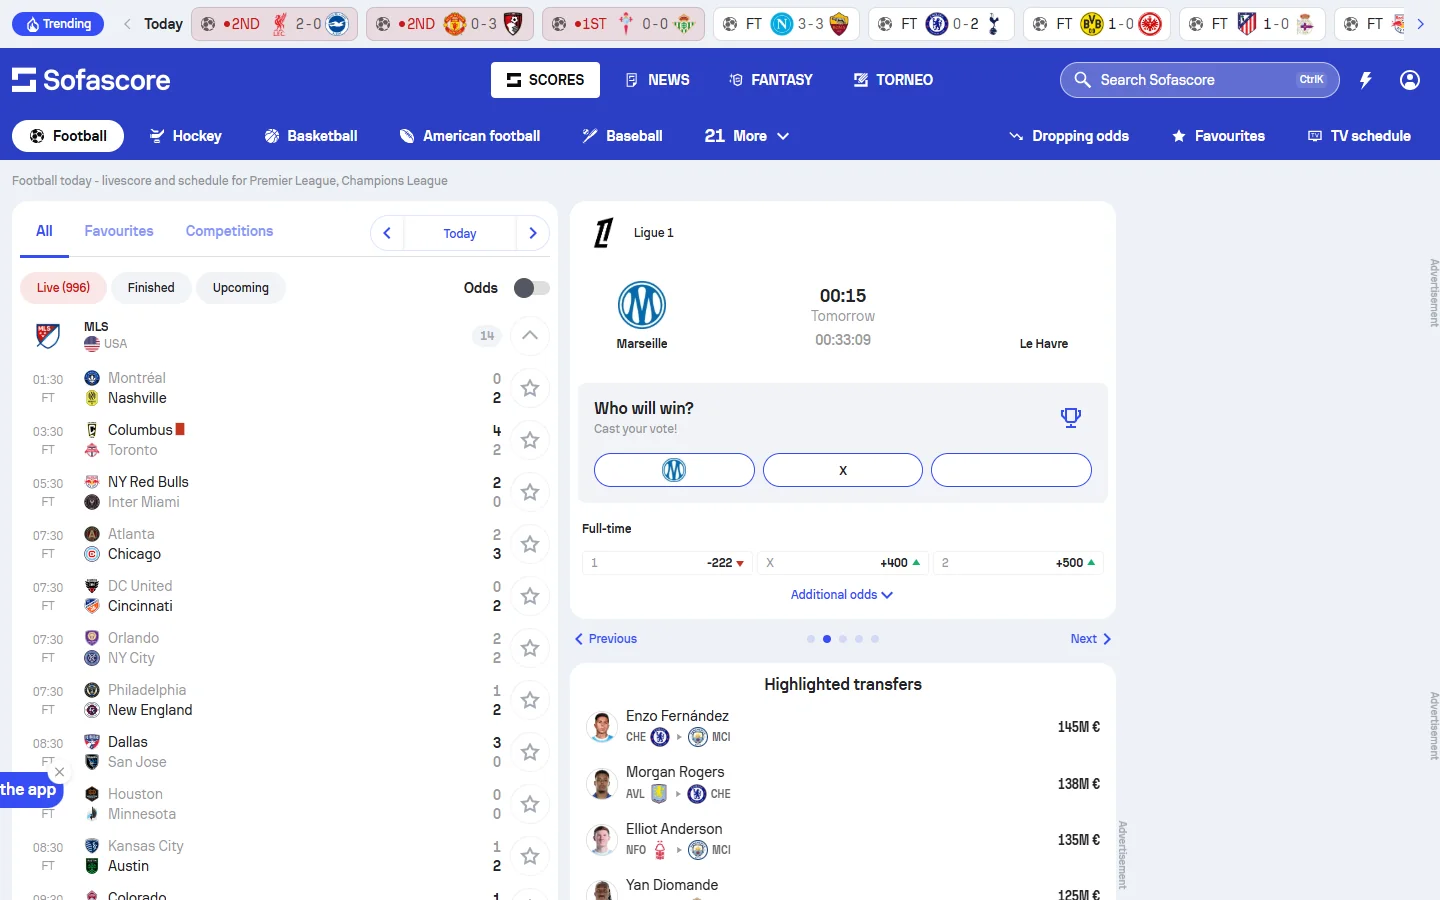Screen dimensions: 1440x900
Task: Go to Previous featured match
Action: point(606,639)
